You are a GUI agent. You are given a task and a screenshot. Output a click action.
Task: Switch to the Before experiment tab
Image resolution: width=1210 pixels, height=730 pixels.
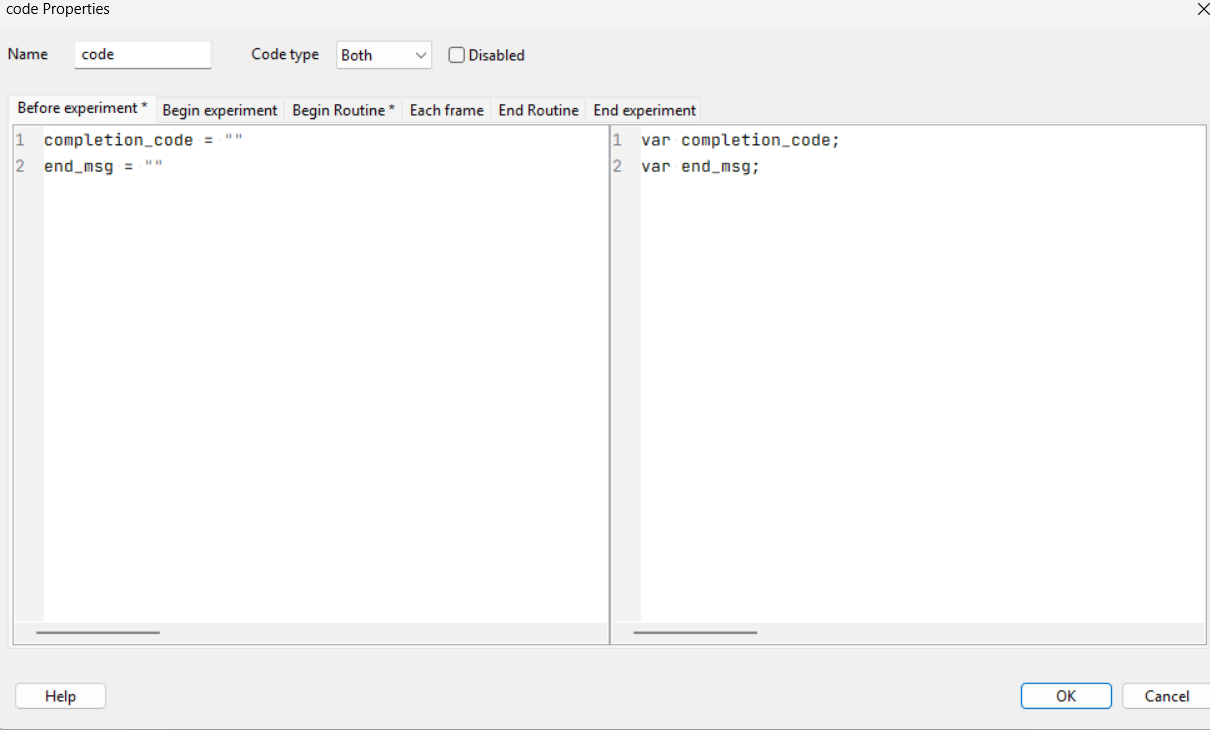pyautogui.click(x=82, y=108)
